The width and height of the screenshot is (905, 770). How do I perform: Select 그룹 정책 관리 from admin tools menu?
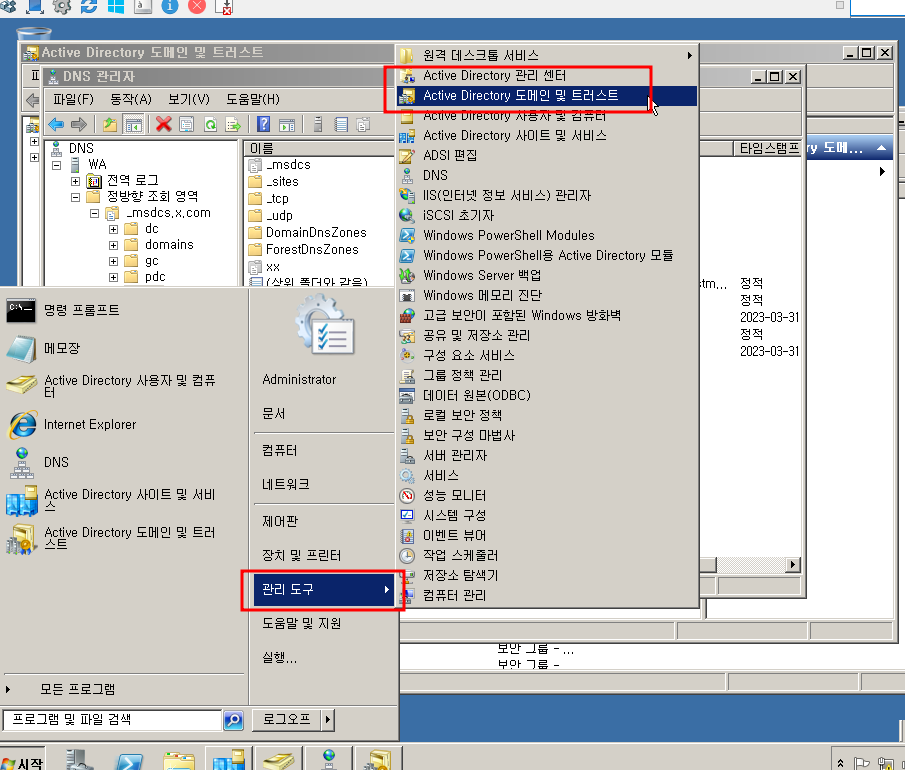pos(547,376)
